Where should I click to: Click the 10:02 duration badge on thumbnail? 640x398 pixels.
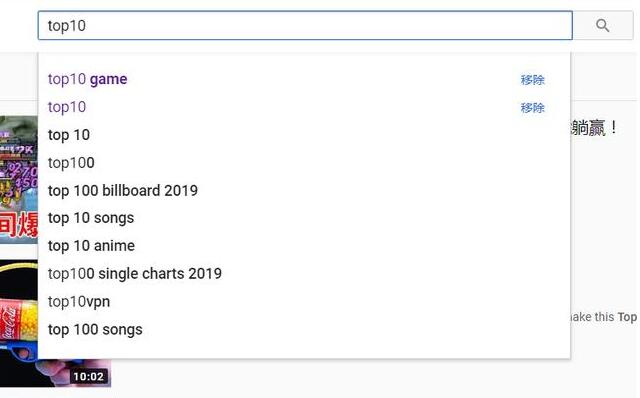tap(89, 376)
